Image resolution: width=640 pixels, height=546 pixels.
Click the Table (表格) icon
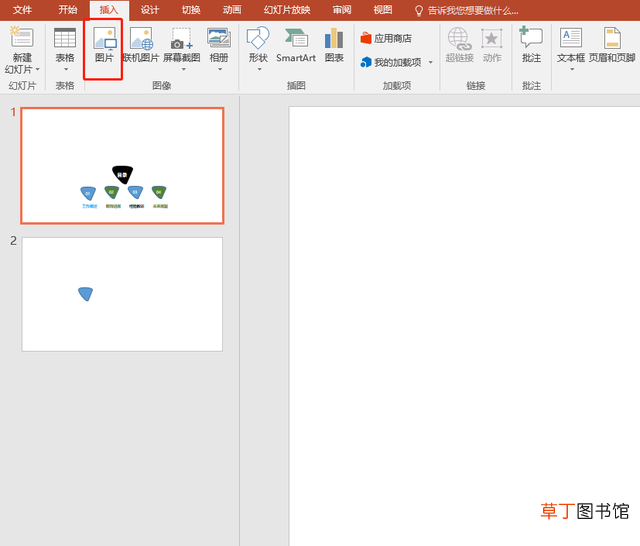65,38
